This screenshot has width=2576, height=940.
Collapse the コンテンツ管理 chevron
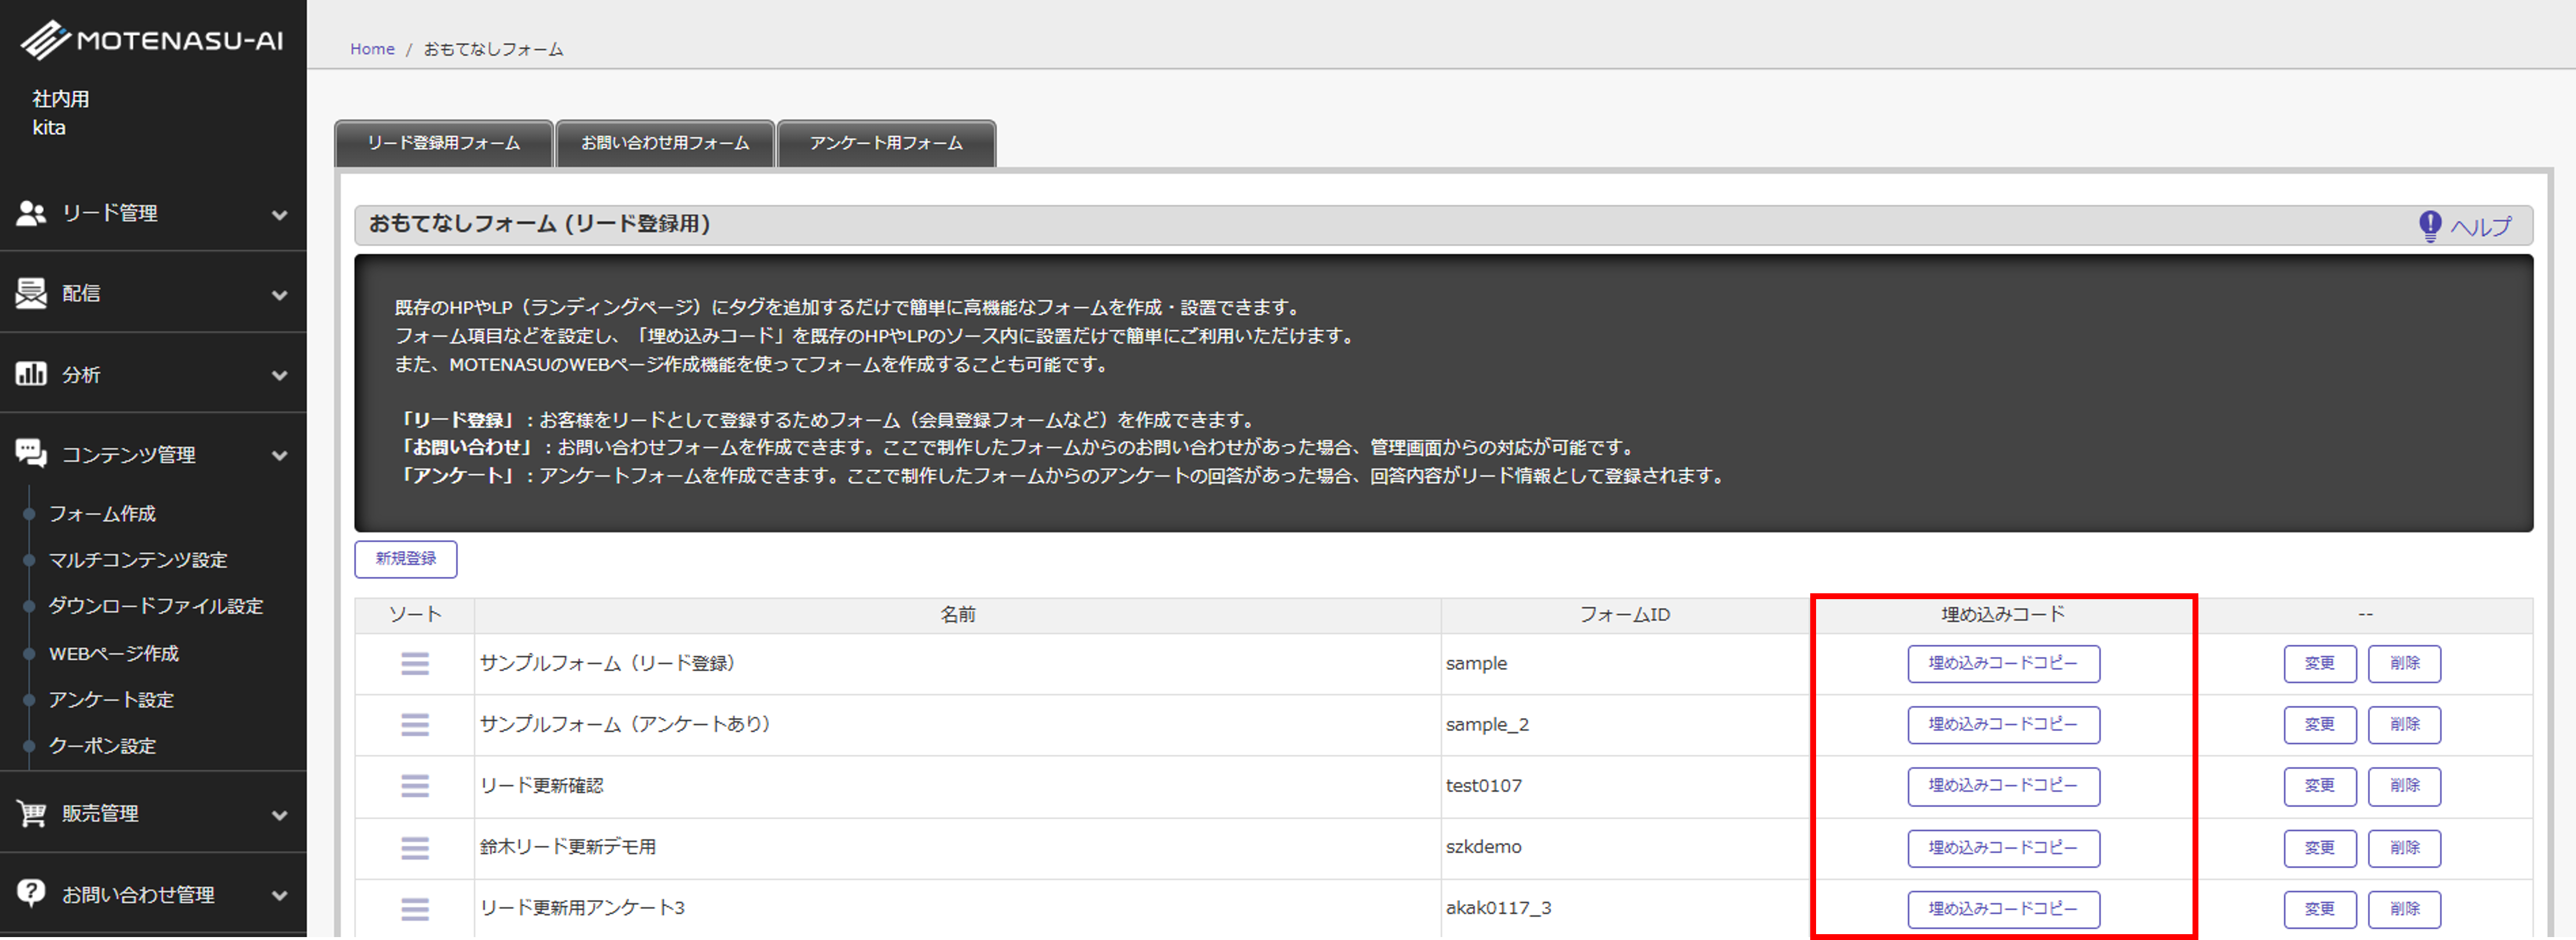point(280,456)
